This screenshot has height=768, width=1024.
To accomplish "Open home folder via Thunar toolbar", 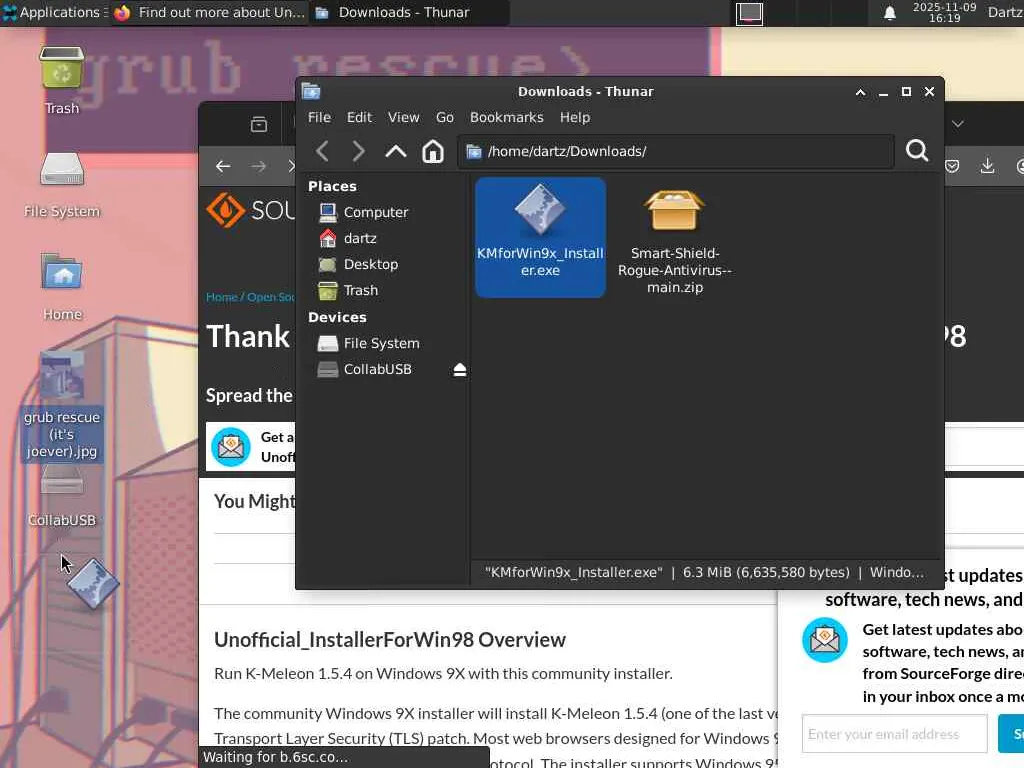I will (432, 152).
